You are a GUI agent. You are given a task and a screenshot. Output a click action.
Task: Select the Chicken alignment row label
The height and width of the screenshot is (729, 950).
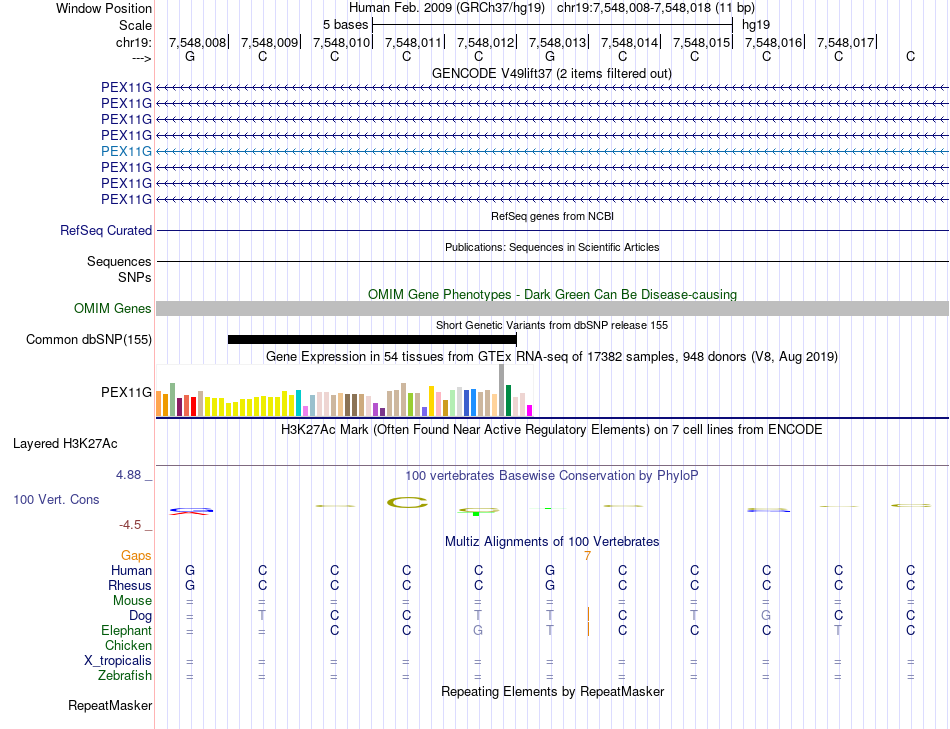tap(128, 645)
